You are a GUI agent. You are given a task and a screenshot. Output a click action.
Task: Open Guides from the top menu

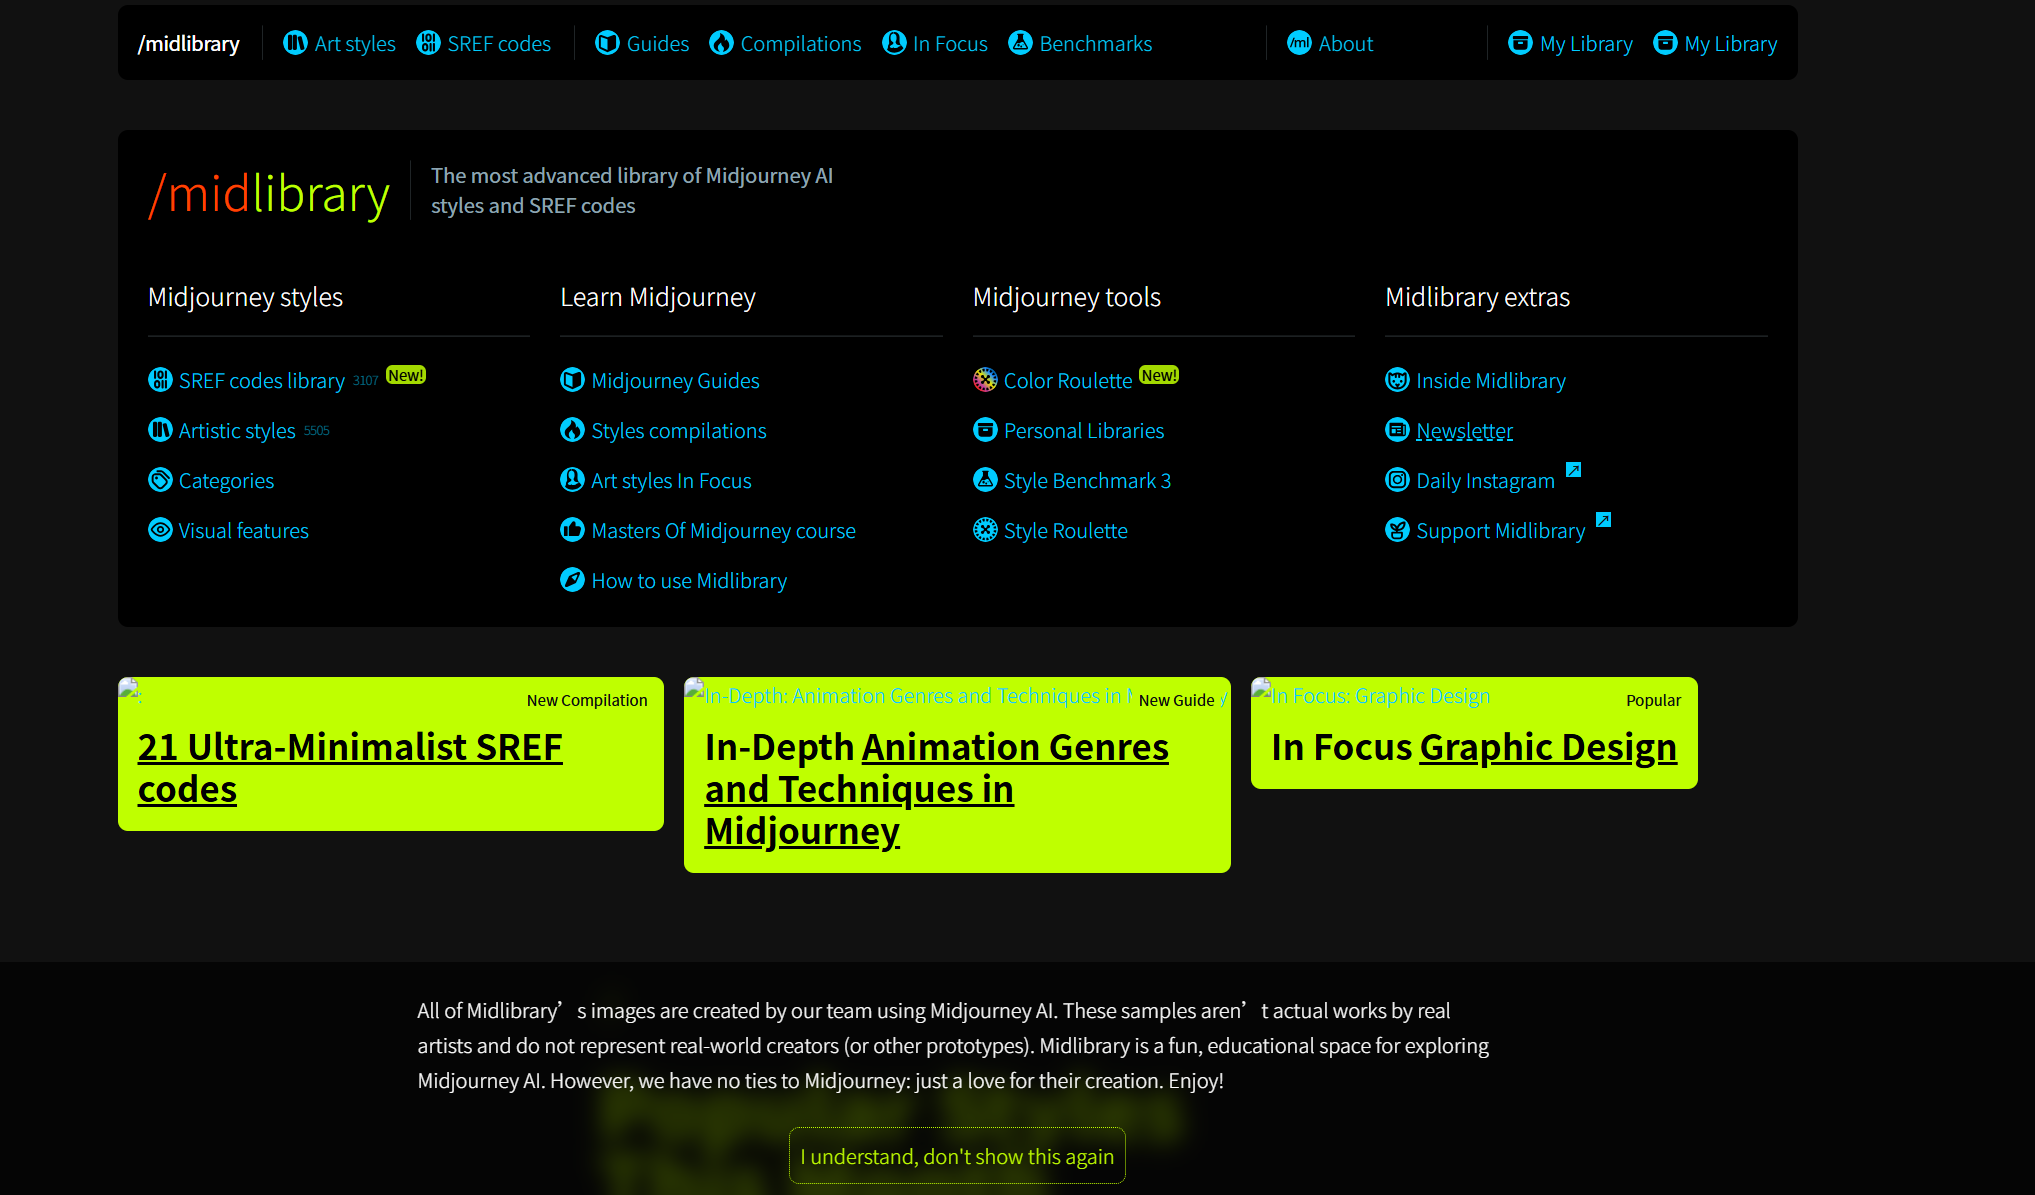[x=657, y=44]
